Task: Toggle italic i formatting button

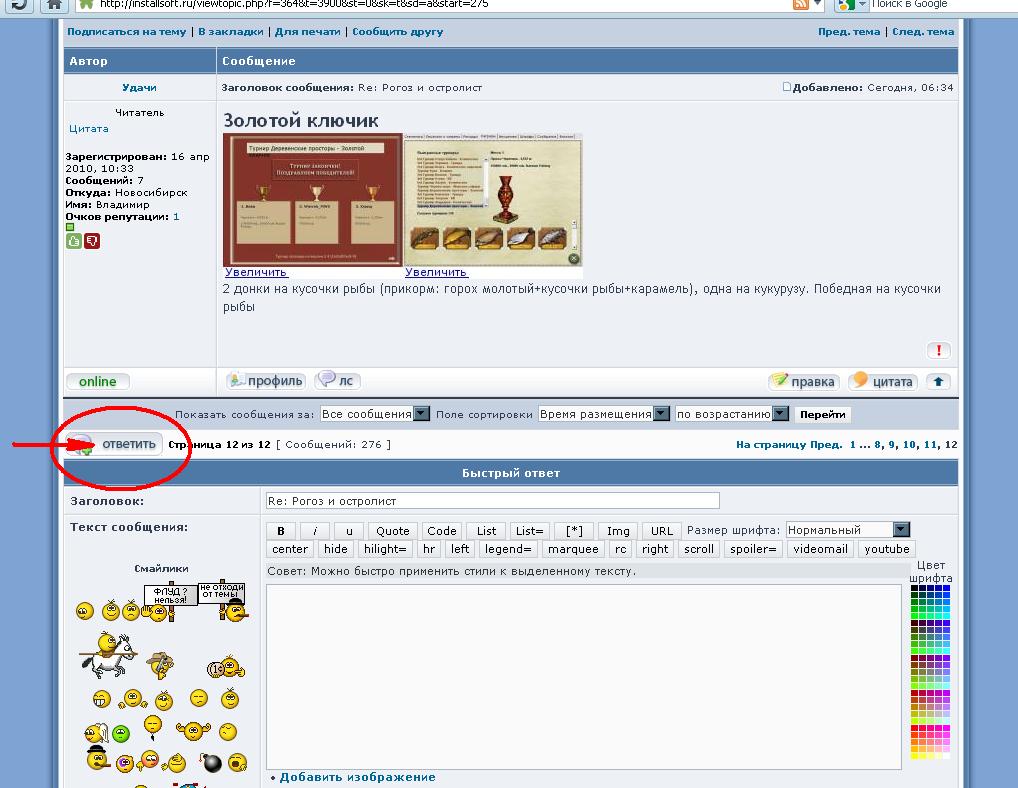Action: (x=315, y=531)
